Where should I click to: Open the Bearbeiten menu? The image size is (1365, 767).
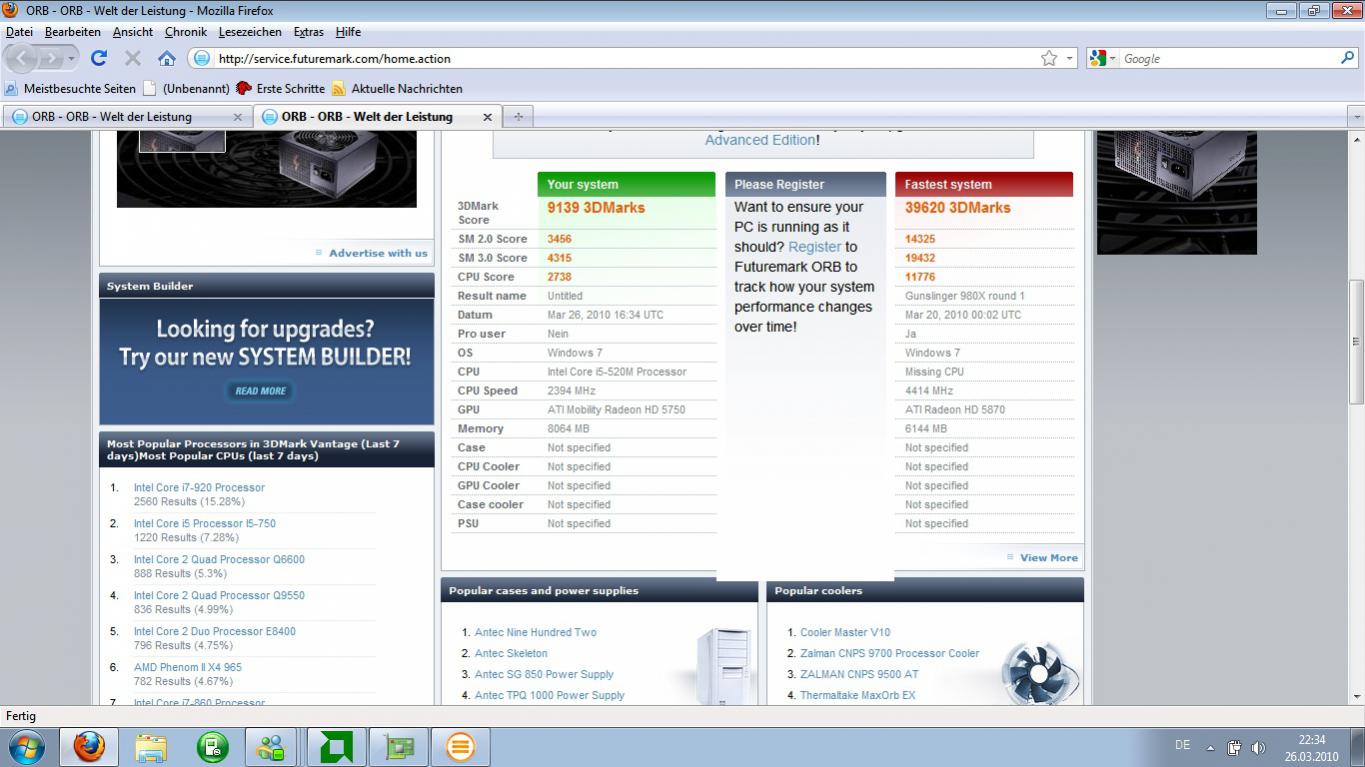pos(73,32)
